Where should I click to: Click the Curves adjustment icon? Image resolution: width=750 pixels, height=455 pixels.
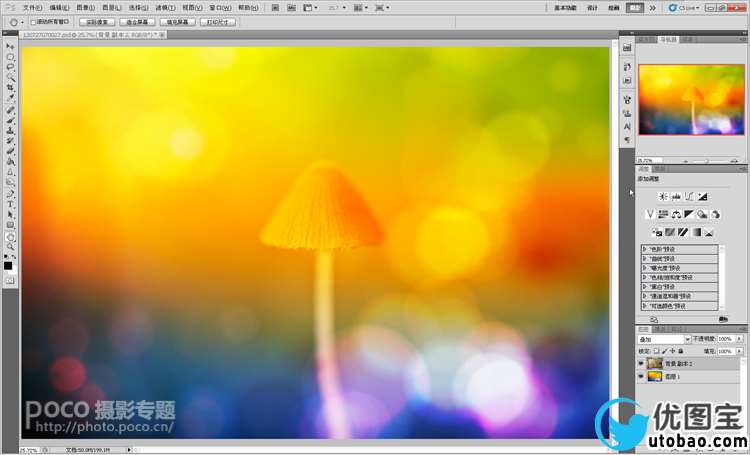[690, 197]
